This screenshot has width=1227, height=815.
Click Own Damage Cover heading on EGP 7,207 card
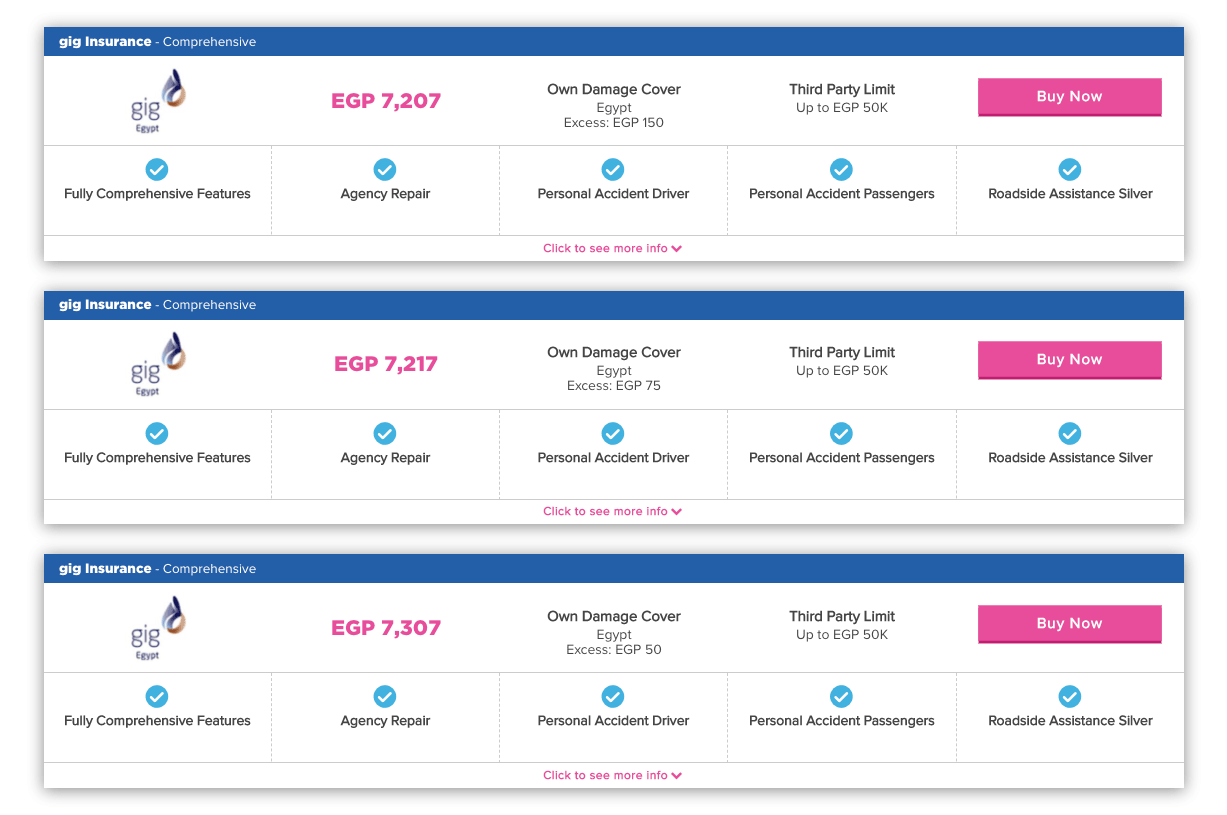tap(614, 89)
